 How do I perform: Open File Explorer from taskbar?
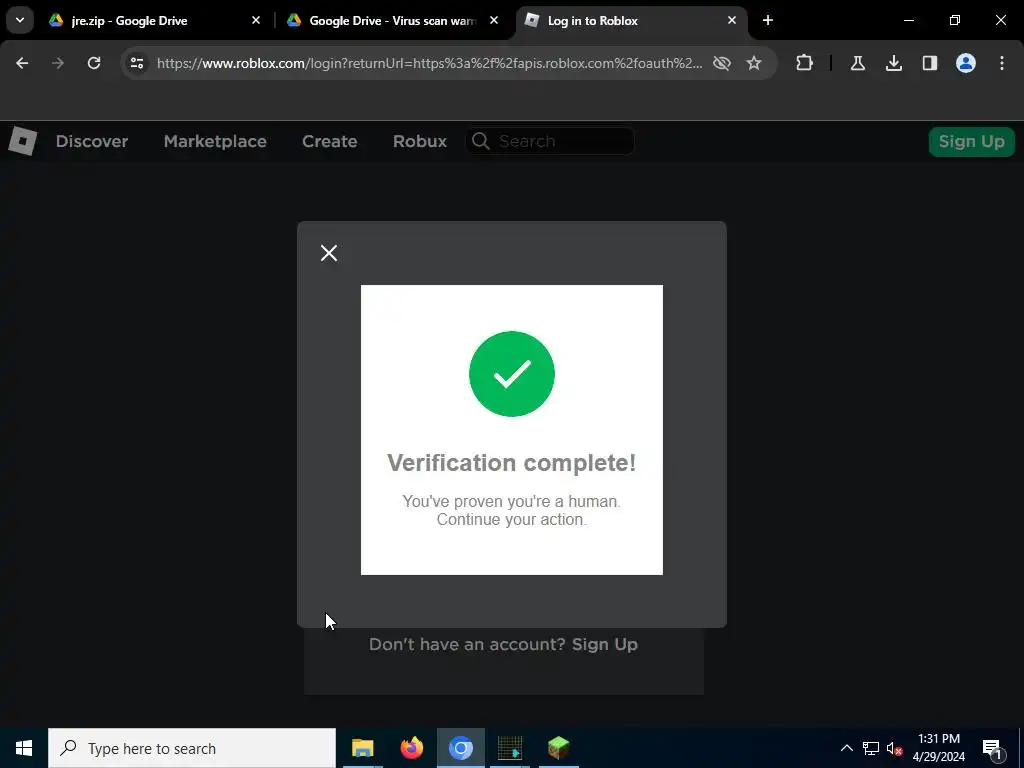click(x=362, y=748)
